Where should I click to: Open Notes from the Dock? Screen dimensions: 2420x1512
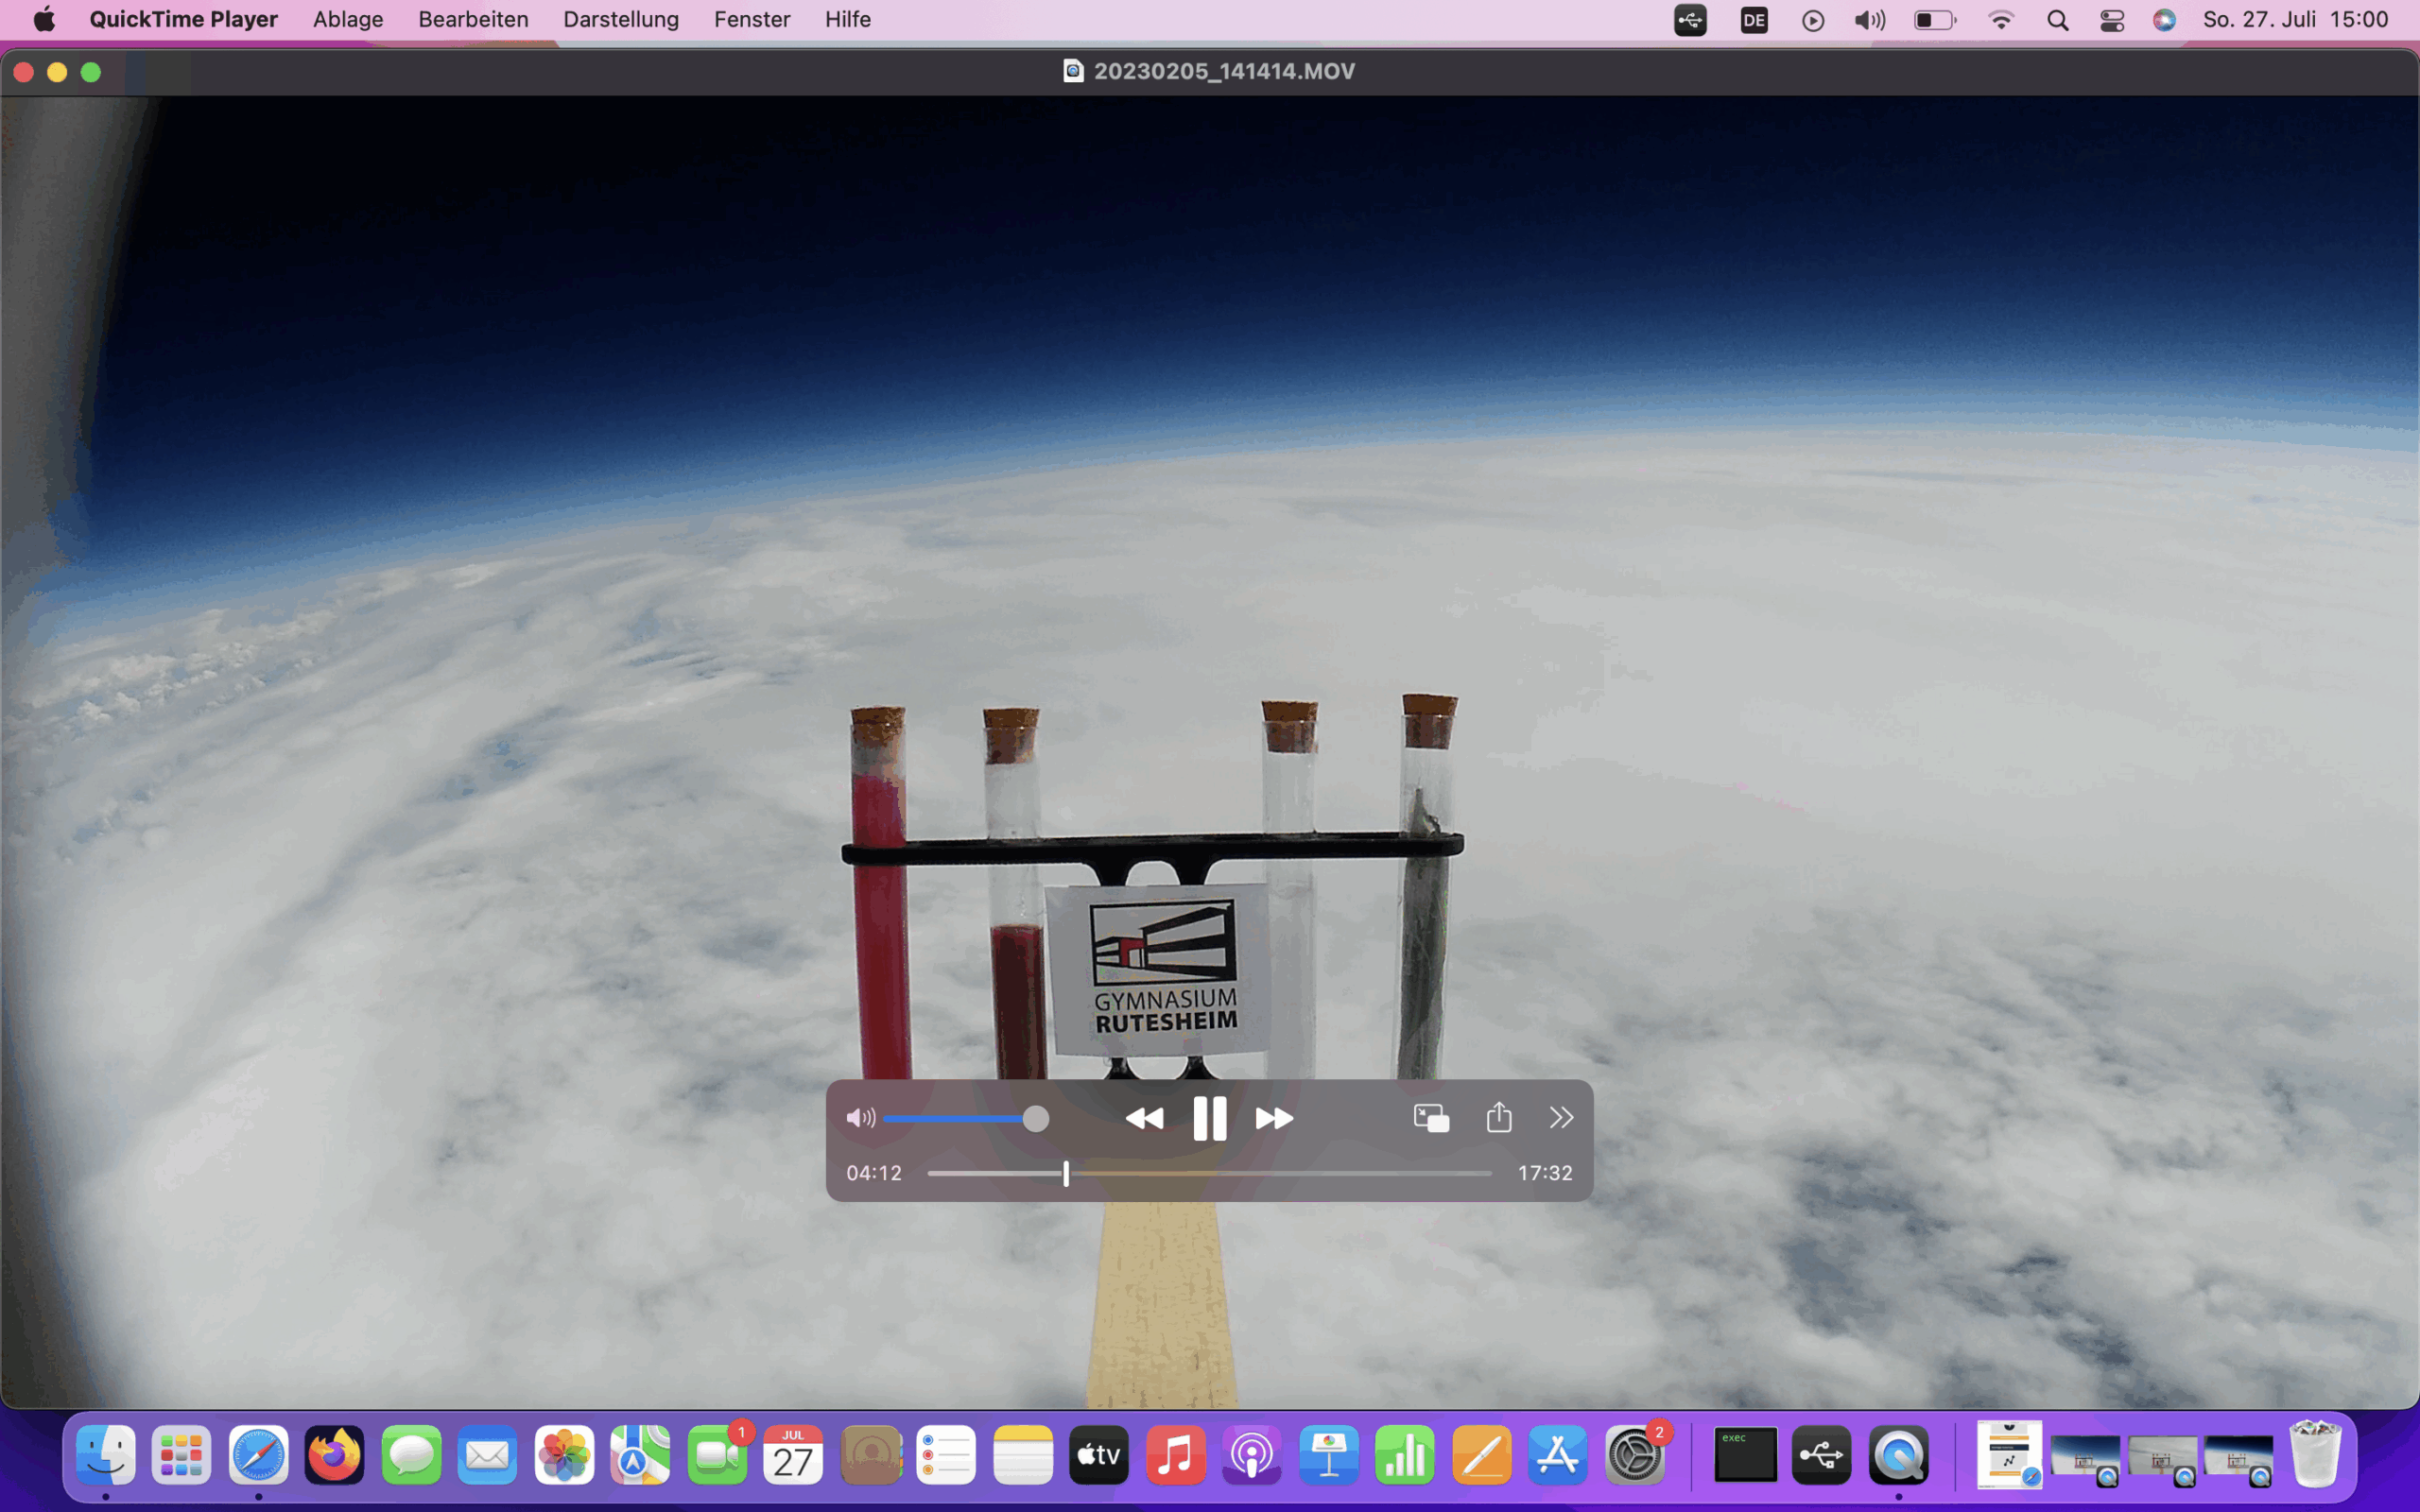(x=1023, y=1455)
